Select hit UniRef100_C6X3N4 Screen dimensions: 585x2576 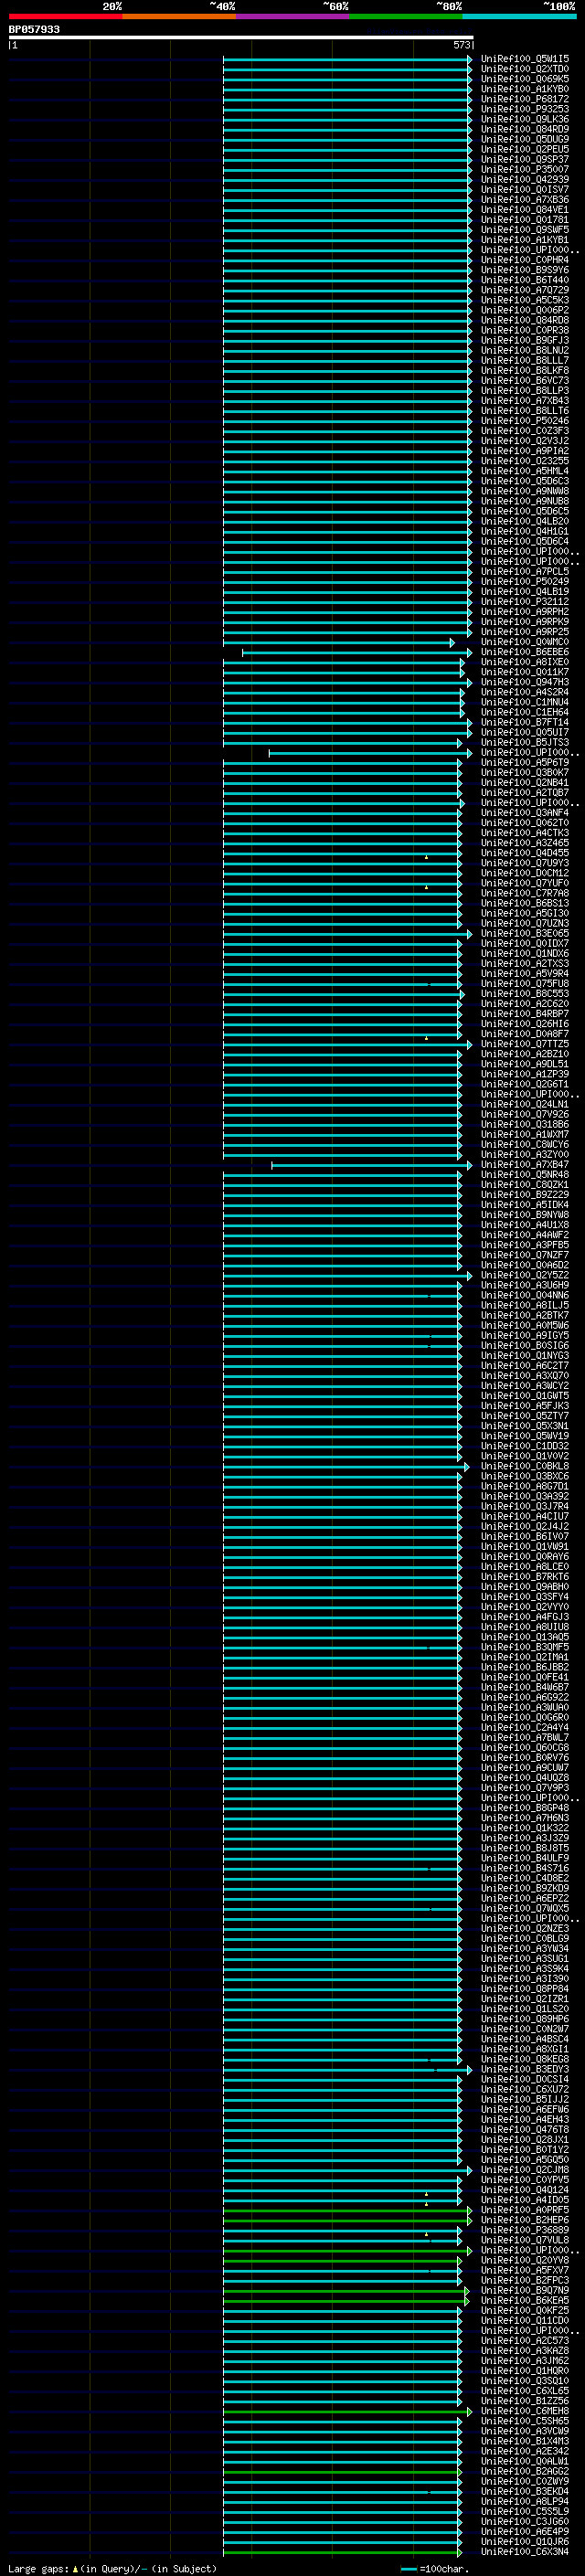pyautogui.click(x=525, y=2551)
